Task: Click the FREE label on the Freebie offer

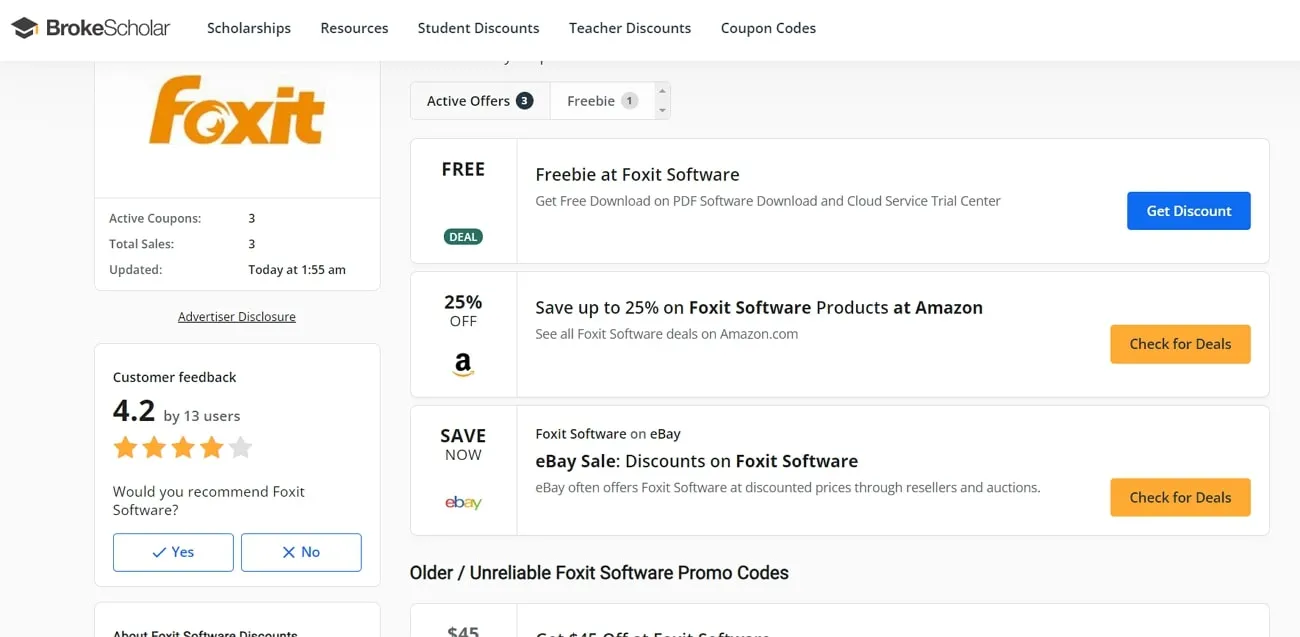Action: [462, 169]
